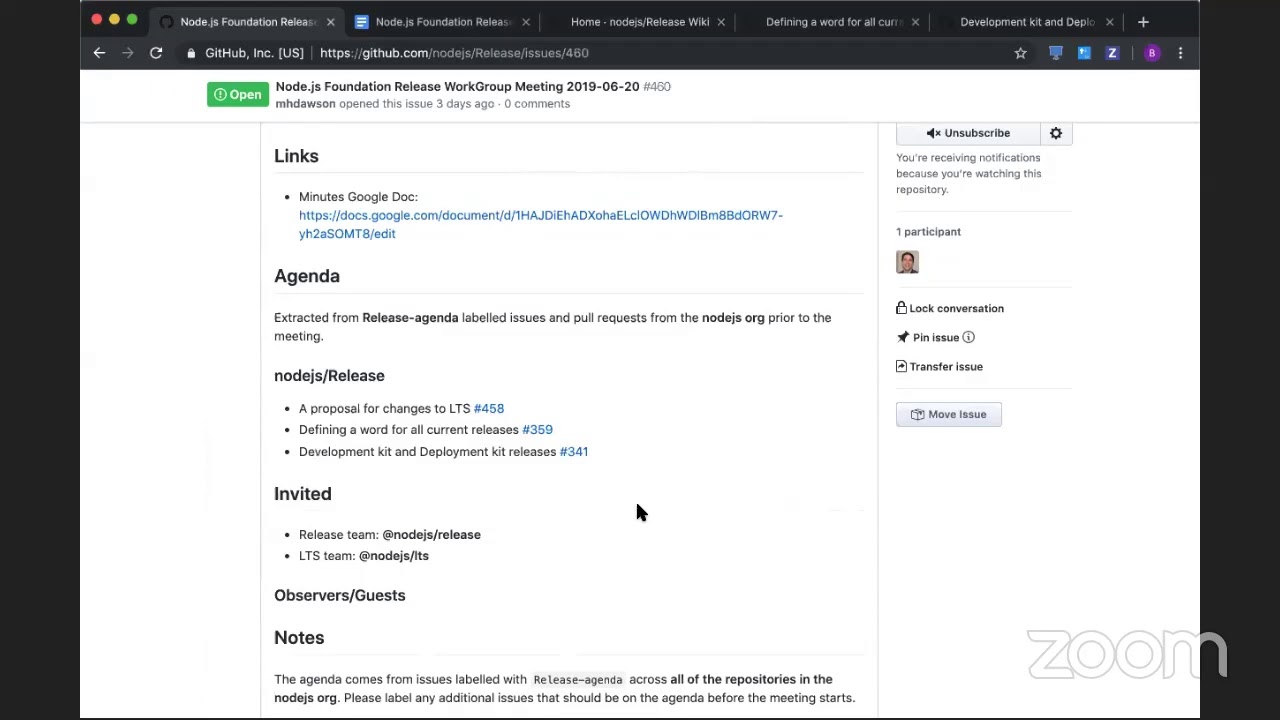Click the purple profile avatar icon
The width and height of the screenshot is (1280, 720).
point(1152,53)
